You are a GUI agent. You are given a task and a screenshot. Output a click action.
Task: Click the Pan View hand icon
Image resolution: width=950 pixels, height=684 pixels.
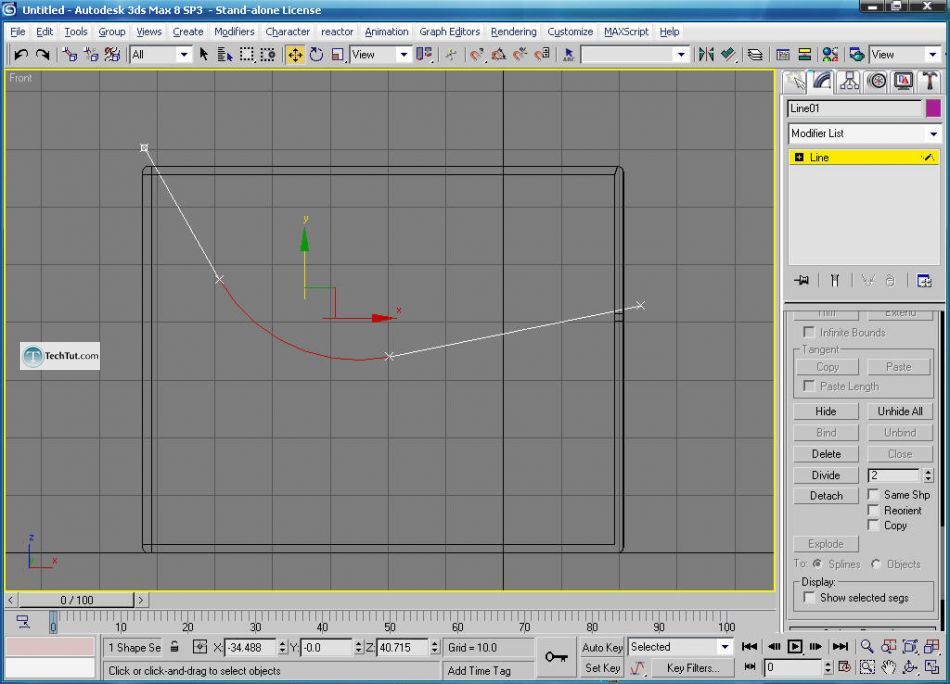(888, 667)
